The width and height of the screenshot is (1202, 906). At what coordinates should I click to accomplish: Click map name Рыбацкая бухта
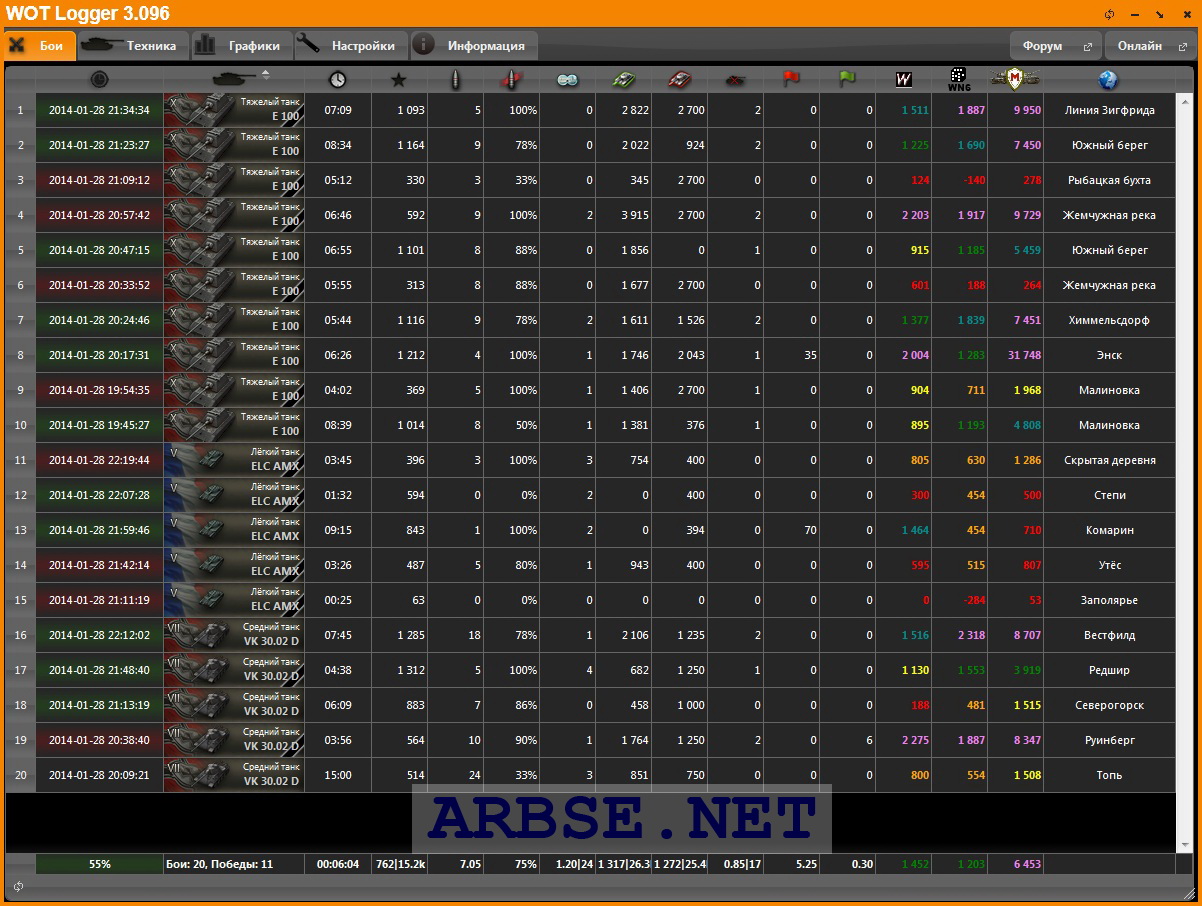pos(1109,180)
